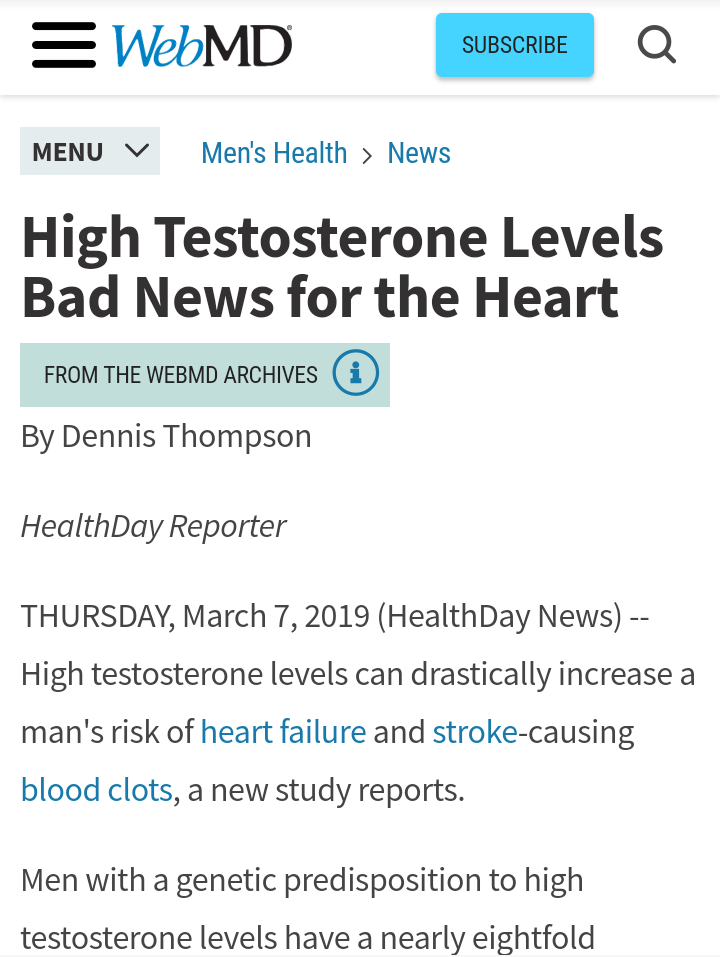Click the archives info icon
This screenshot has width=720, height=957.
(x=356, y=372)
